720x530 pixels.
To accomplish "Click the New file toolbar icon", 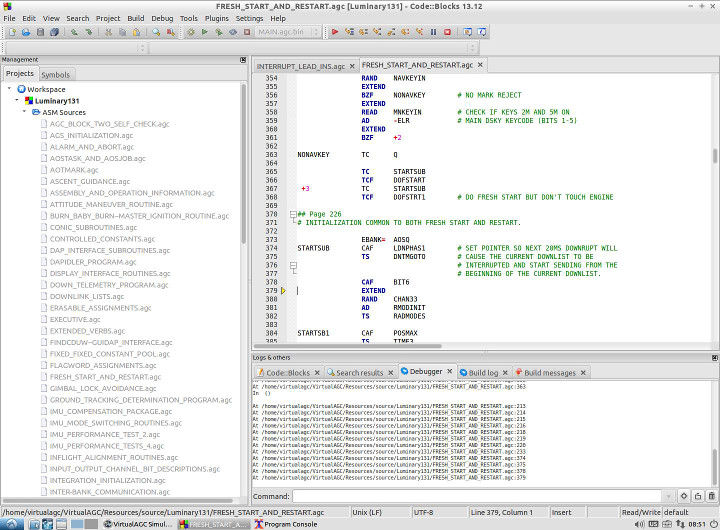I will point(10,32).
